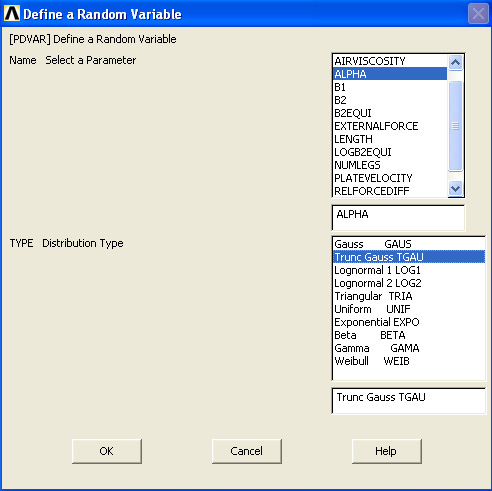The image size is (492, 491).
Task: Click the parameter list scroll up arrow
Action: pos(455,62)
